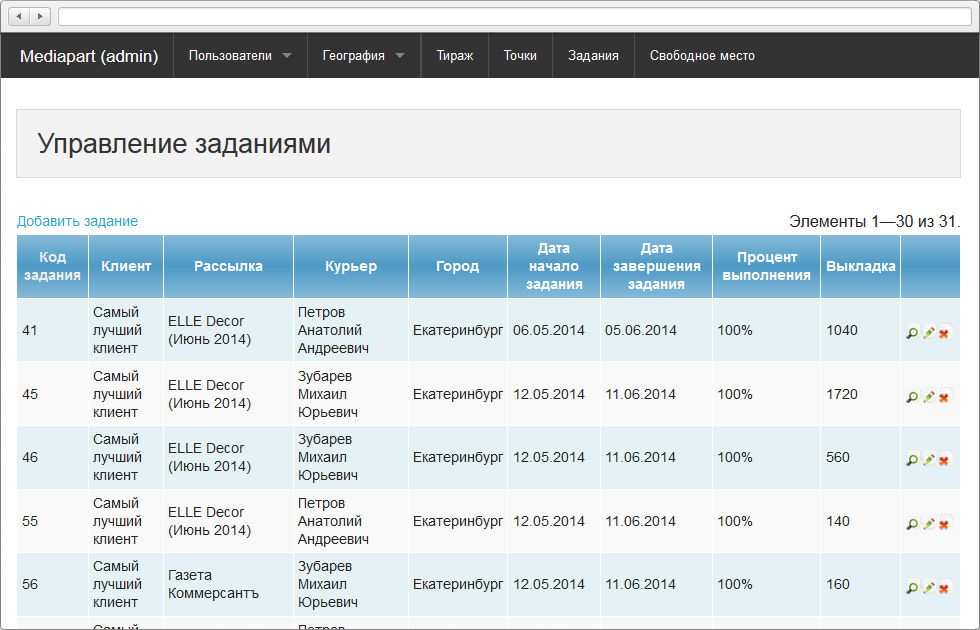Click task code 46 cell

point(52,458)
